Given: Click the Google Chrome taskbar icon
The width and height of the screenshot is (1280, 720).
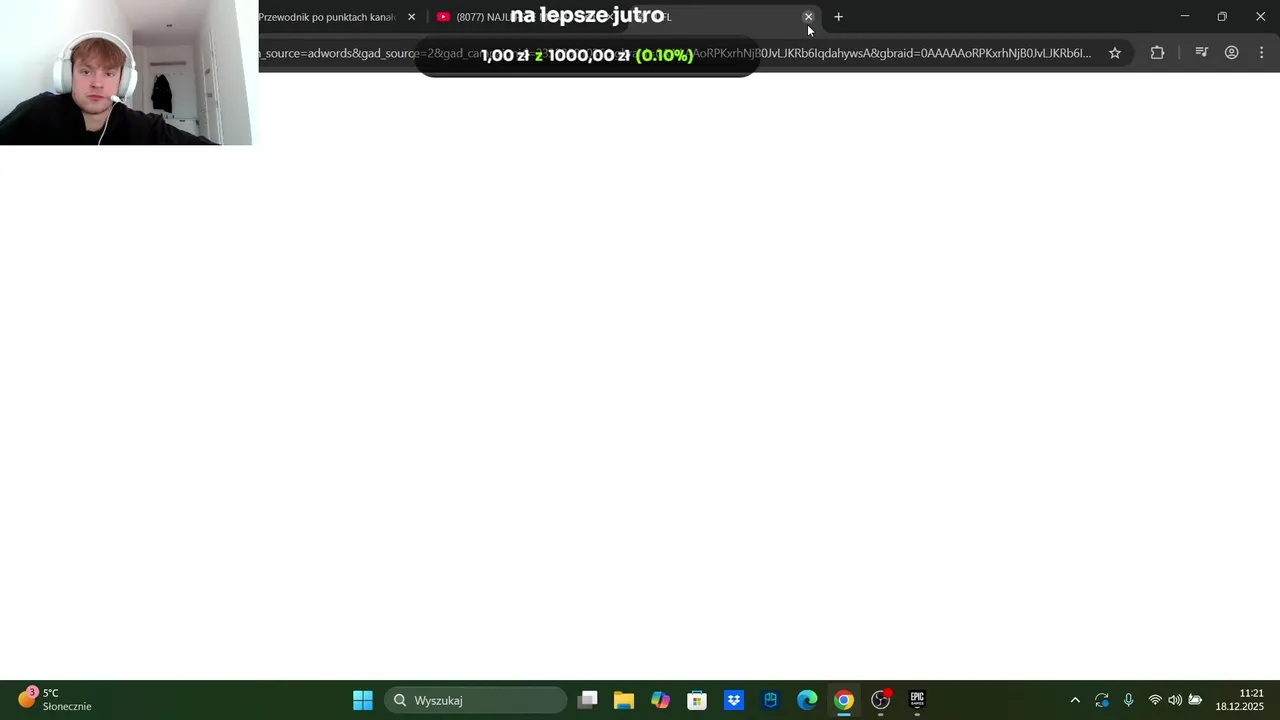Looking at the screenshot, I should 844,700.
